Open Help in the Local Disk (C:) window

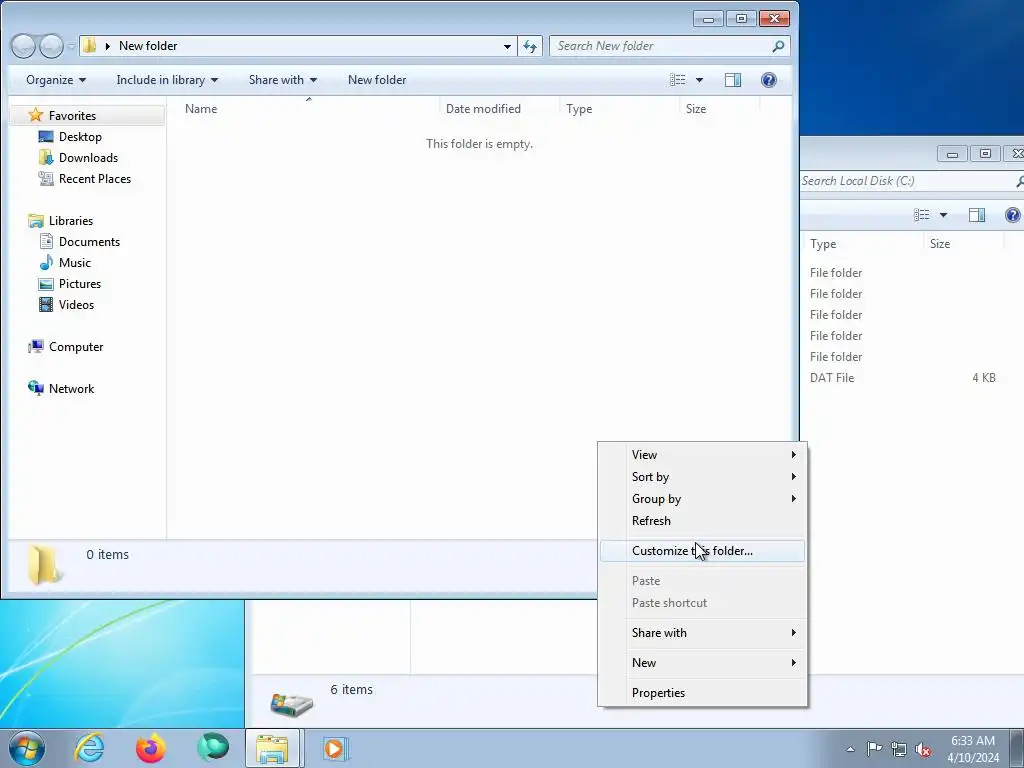tap(1013, 215)
